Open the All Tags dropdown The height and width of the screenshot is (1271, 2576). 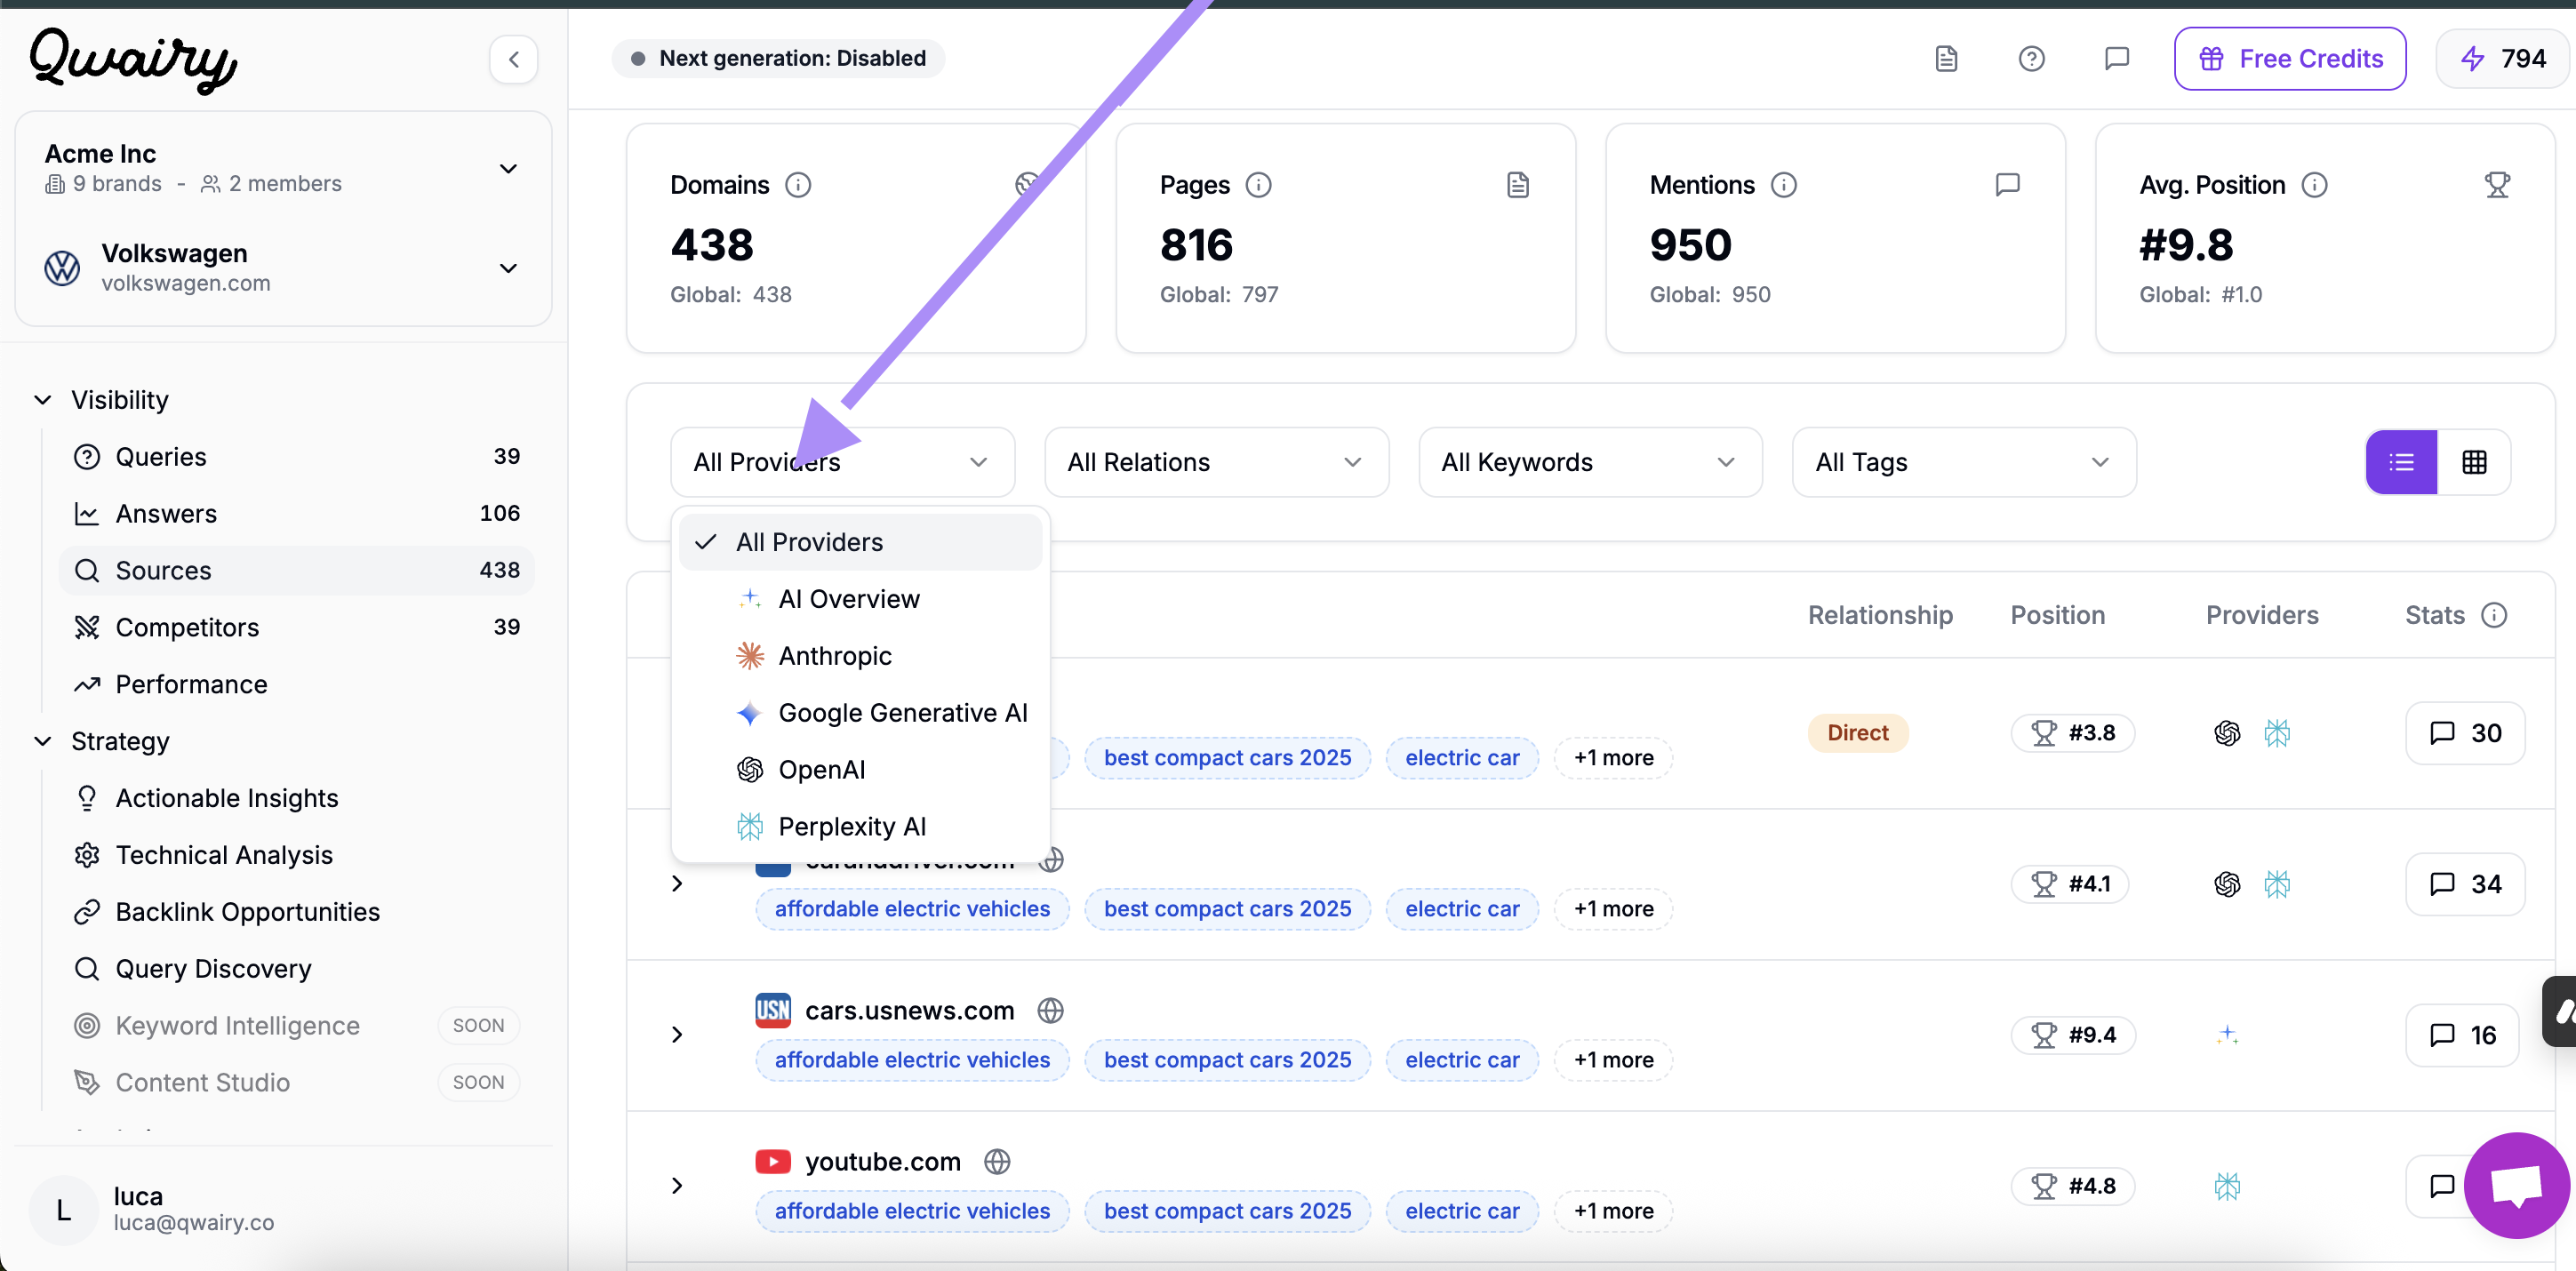1964,462
